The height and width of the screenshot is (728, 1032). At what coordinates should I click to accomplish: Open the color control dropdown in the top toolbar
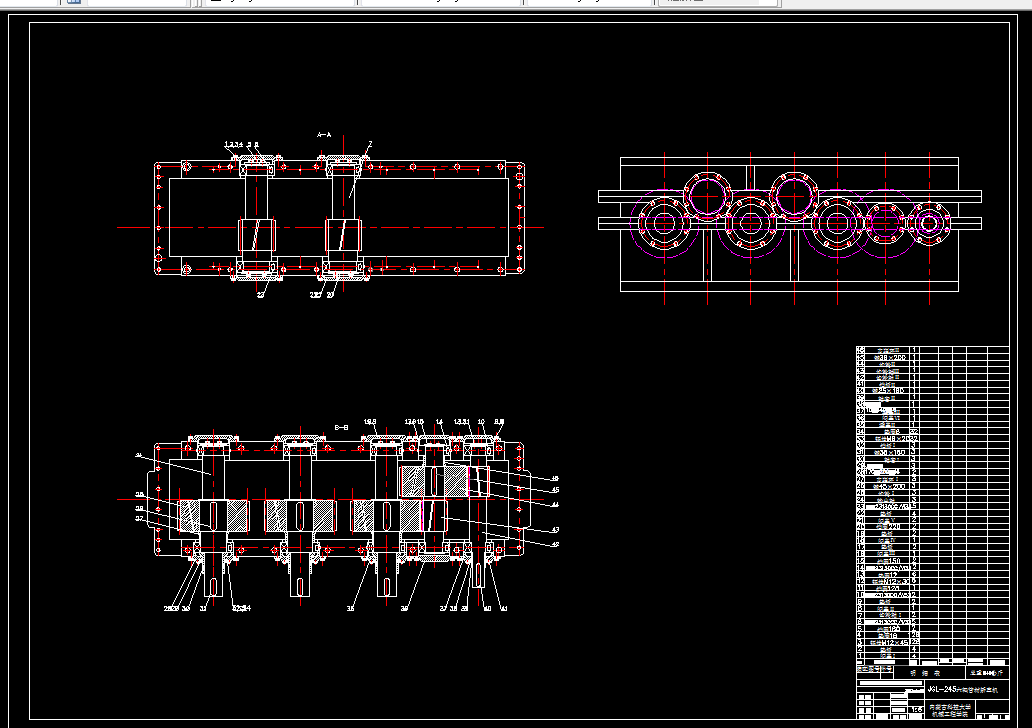click(x=281, y=2)
